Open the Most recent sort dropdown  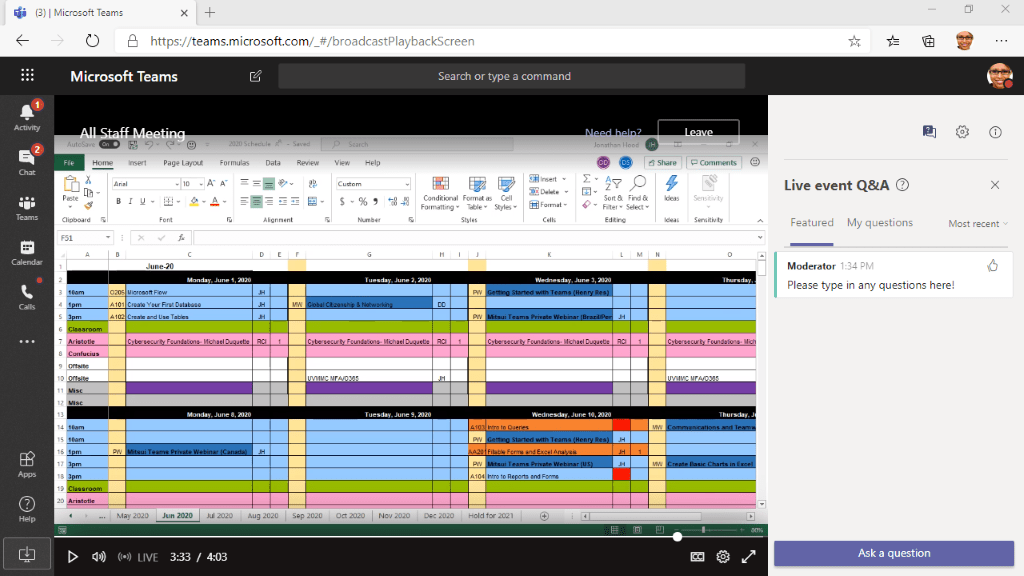coord(978,224)
